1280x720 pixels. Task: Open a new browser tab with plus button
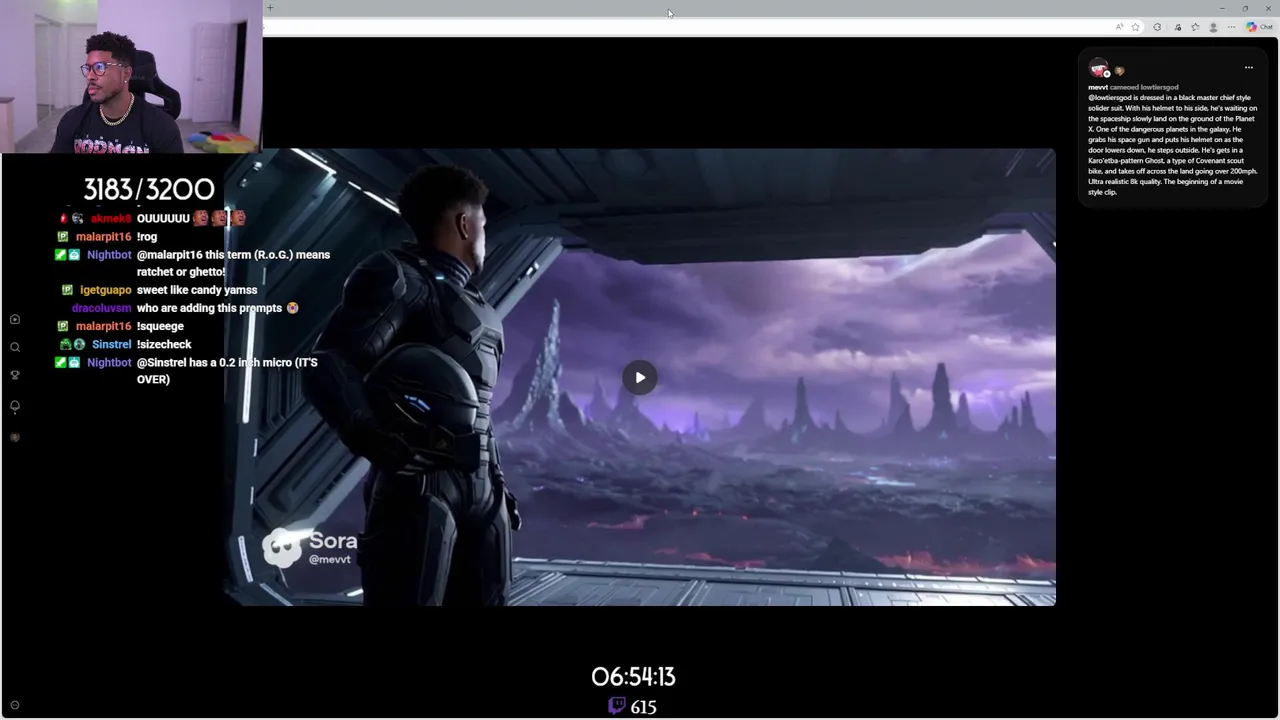pyautogui.click(x=270, y=8)
